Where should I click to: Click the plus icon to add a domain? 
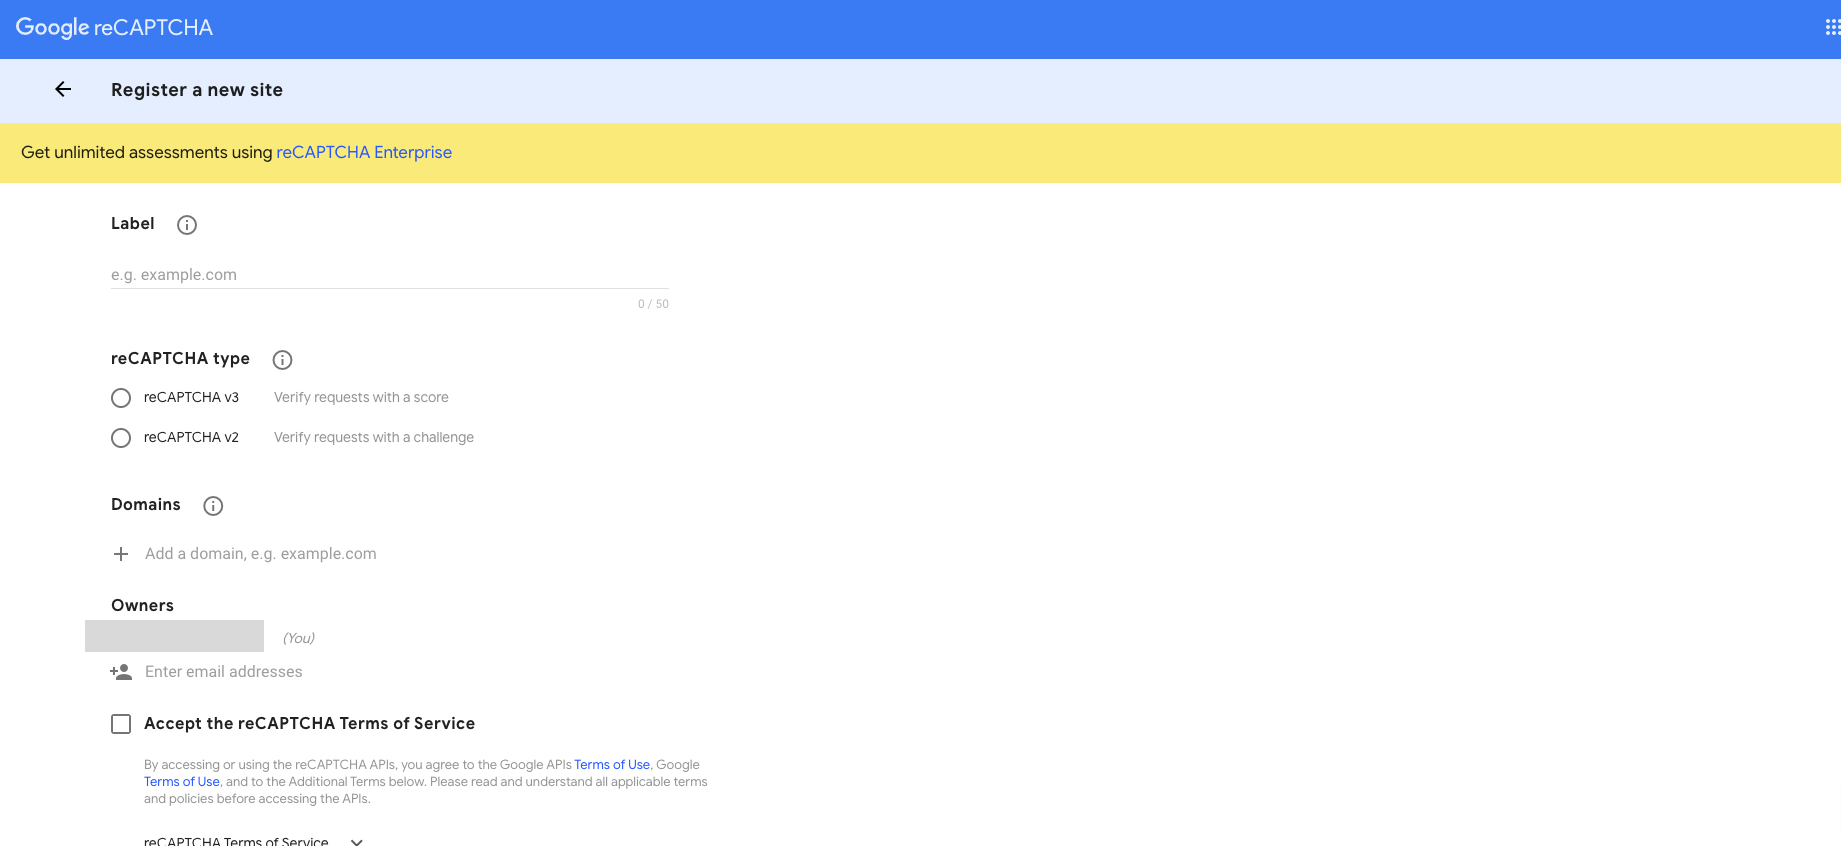(x=121, y=554)
